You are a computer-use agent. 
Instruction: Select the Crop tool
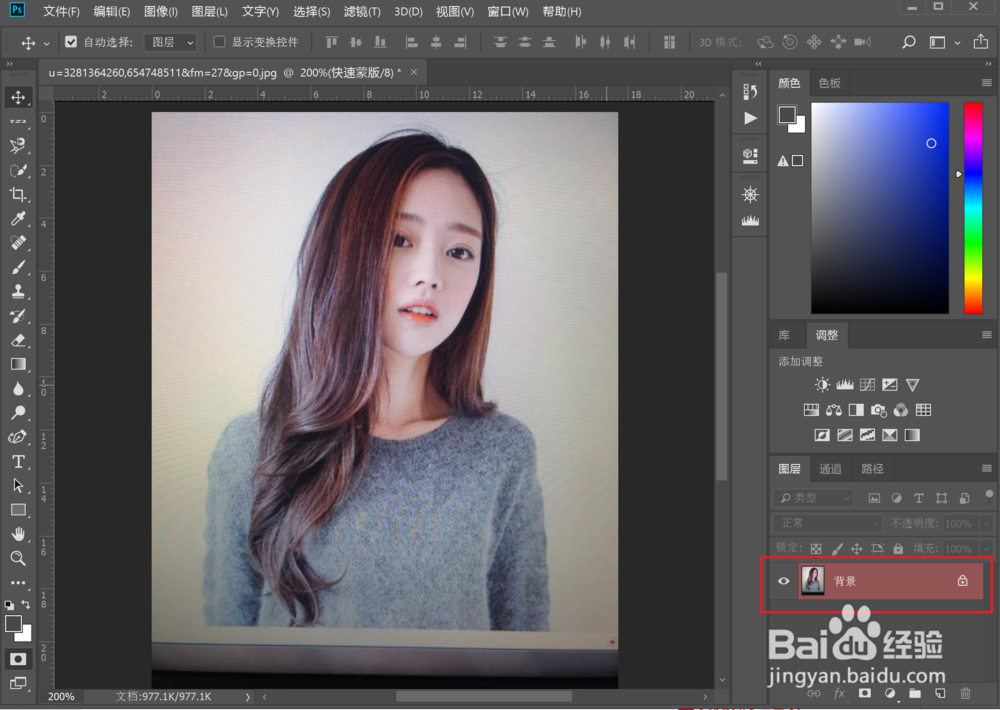(18, 194)
